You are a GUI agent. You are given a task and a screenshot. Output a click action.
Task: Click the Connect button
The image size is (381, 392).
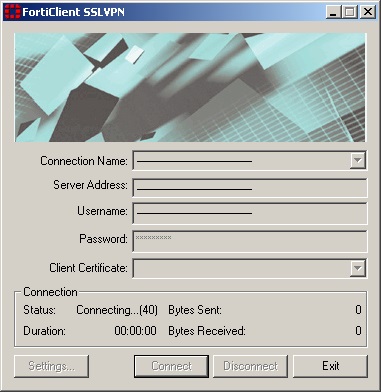(171, 366)
